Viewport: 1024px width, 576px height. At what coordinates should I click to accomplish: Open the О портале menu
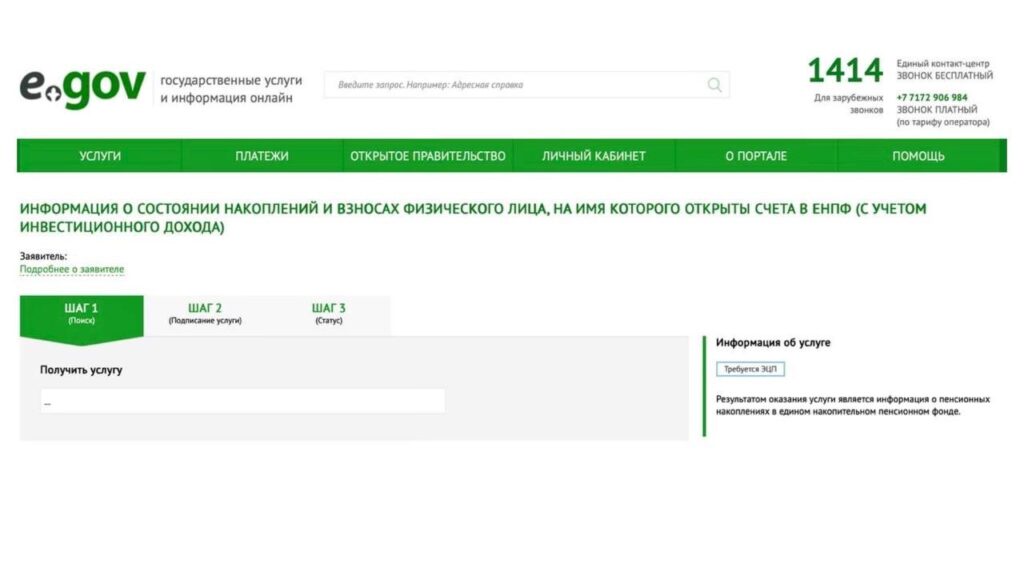[756, 156]
